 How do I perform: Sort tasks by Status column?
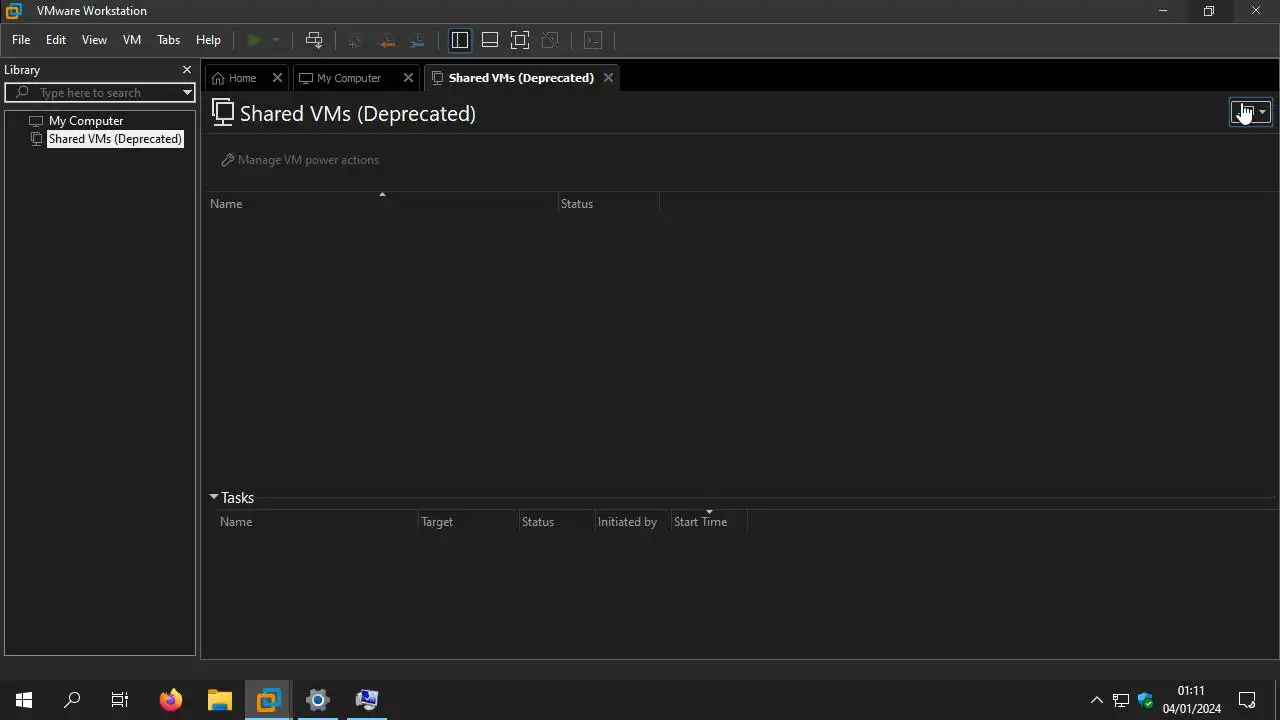point(556,522)
